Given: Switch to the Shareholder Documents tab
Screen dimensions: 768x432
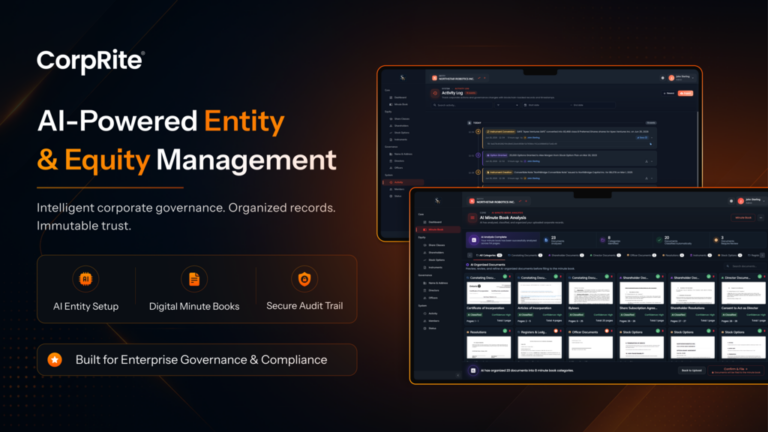Looking at the screenshot, I should (x=566, y=255).
